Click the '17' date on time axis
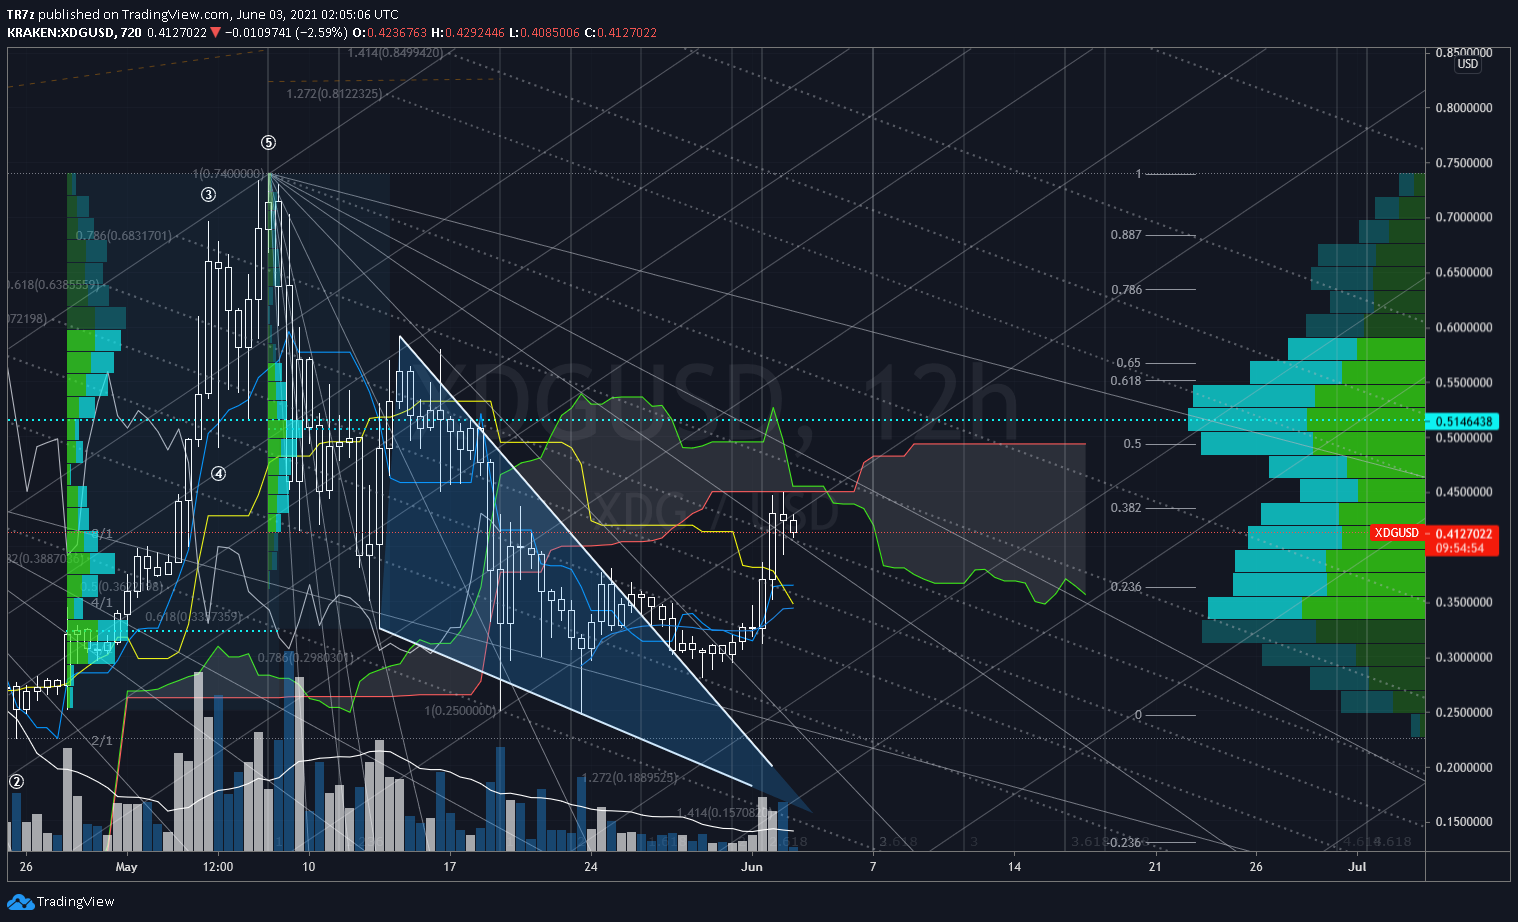 click(450, 867)
